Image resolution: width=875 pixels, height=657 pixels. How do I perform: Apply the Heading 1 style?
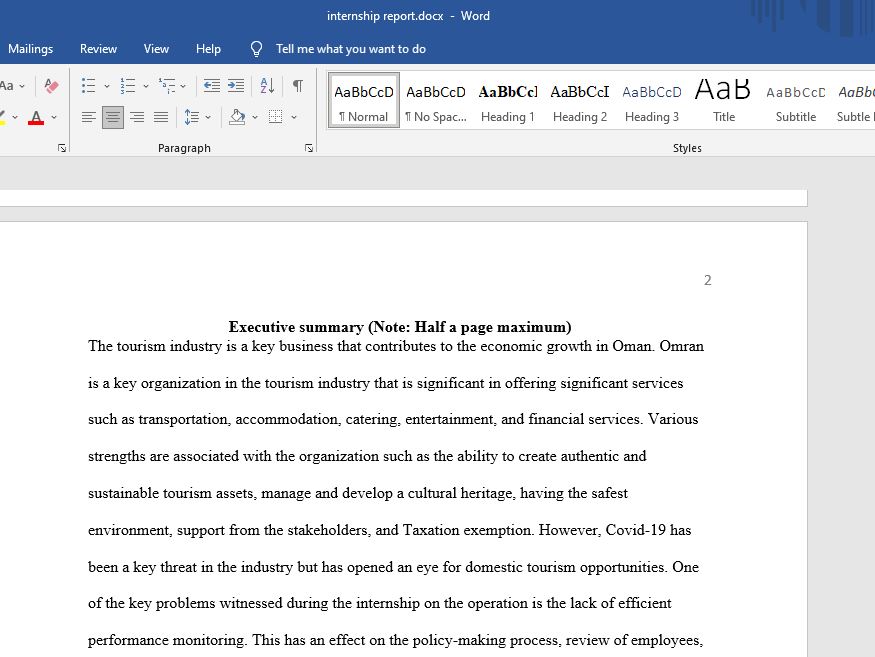pos(508,100)
